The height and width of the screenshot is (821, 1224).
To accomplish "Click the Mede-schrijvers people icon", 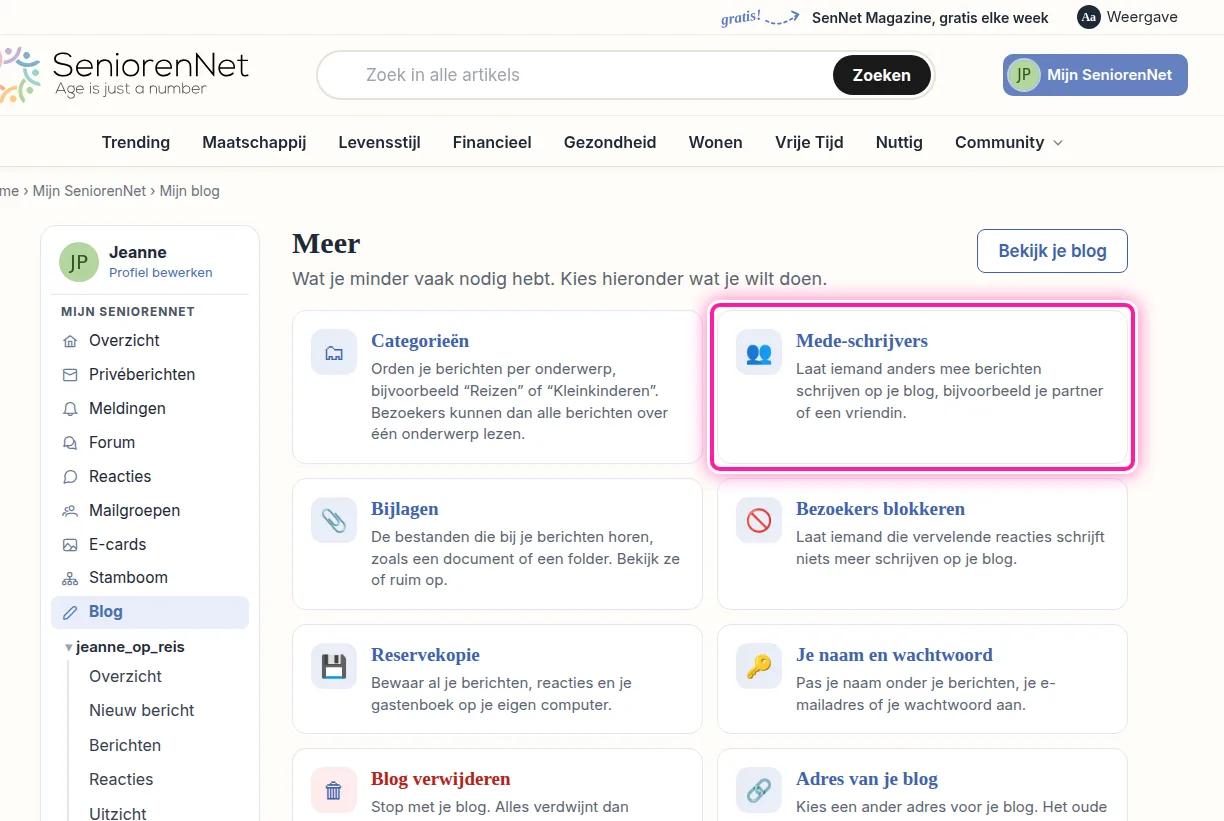I will tap(759, 352).
